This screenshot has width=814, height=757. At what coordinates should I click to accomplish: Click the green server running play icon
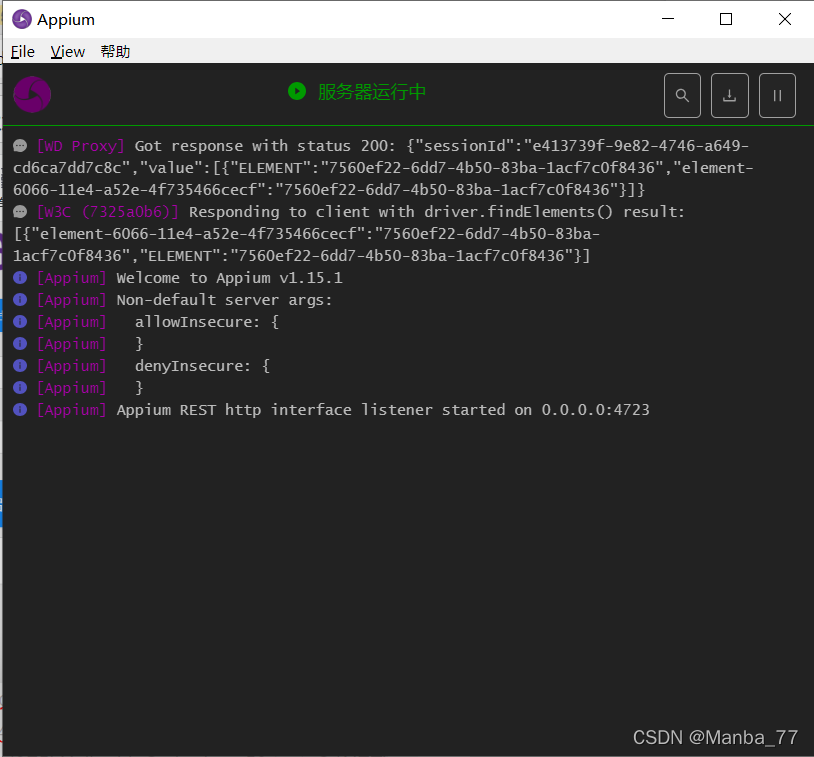point(297,91)
